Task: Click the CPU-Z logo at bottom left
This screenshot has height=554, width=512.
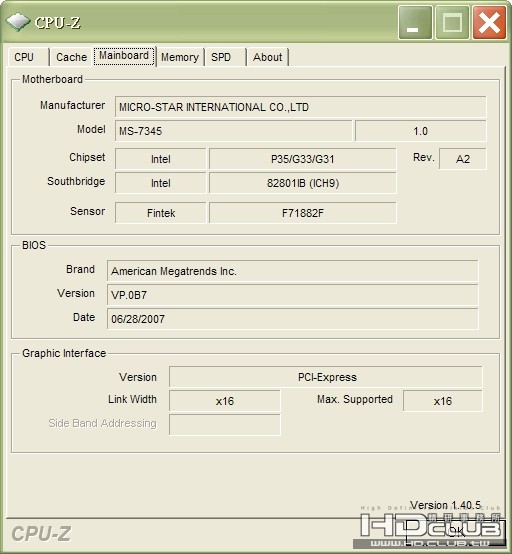Action: coord(41,534)
